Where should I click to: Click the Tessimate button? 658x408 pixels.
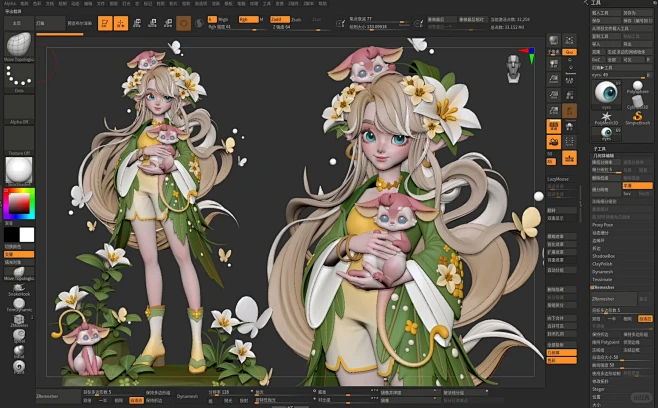[603, 279]
